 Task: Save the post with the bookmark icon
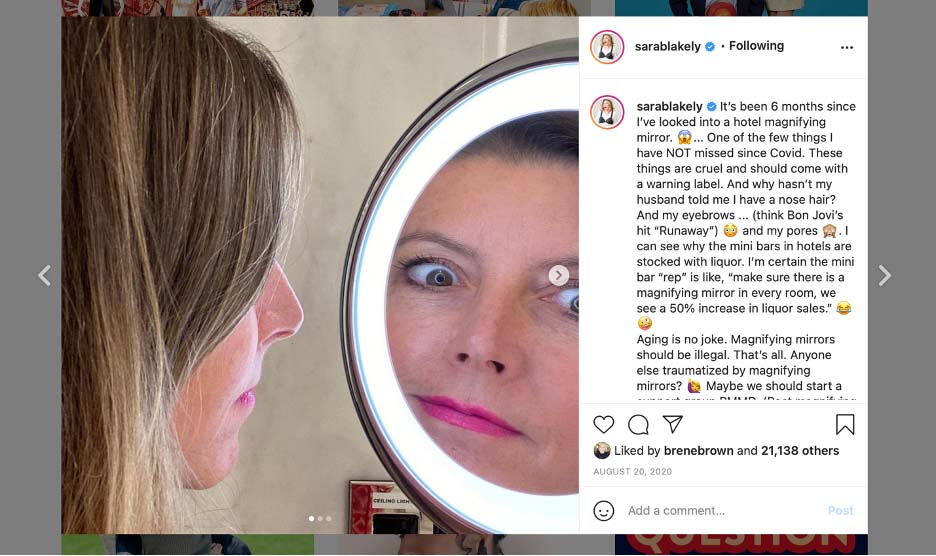click(845, 424)
